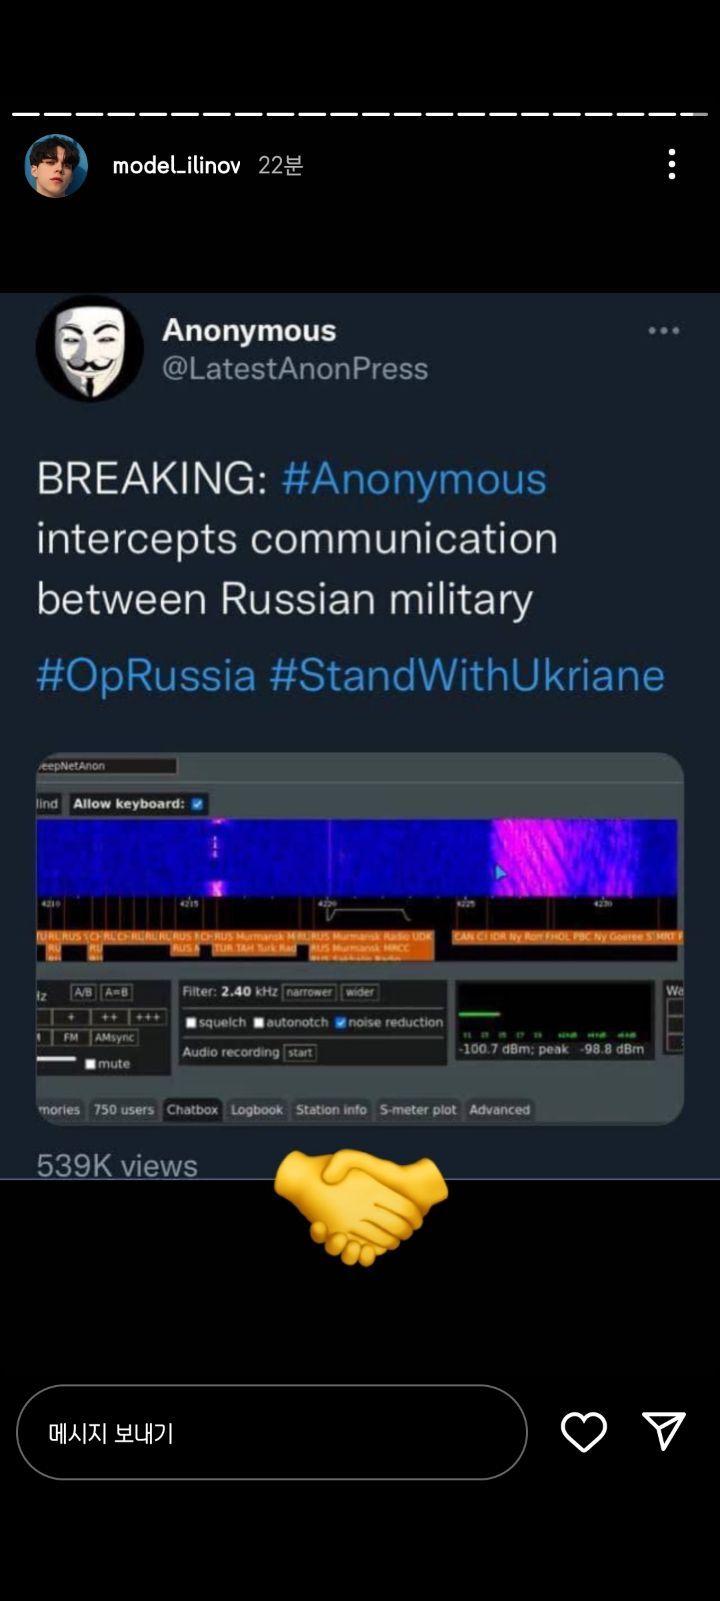
Task: Open the story options three-dot menu
Action: [x=672, y=164]
